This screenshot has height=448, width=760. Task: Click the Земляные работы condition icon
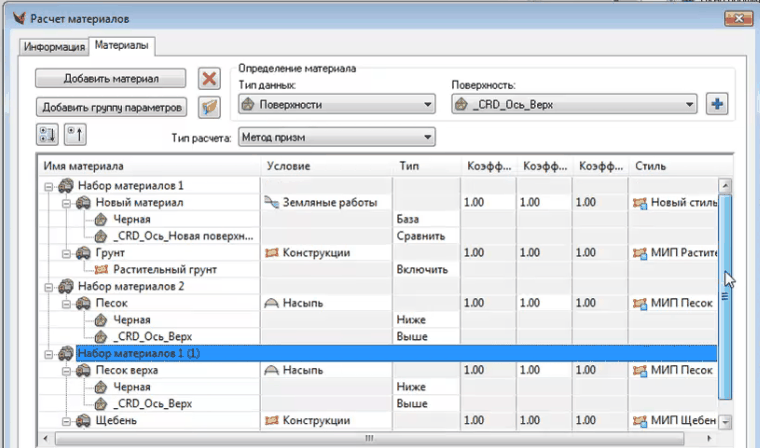[270, 203]
